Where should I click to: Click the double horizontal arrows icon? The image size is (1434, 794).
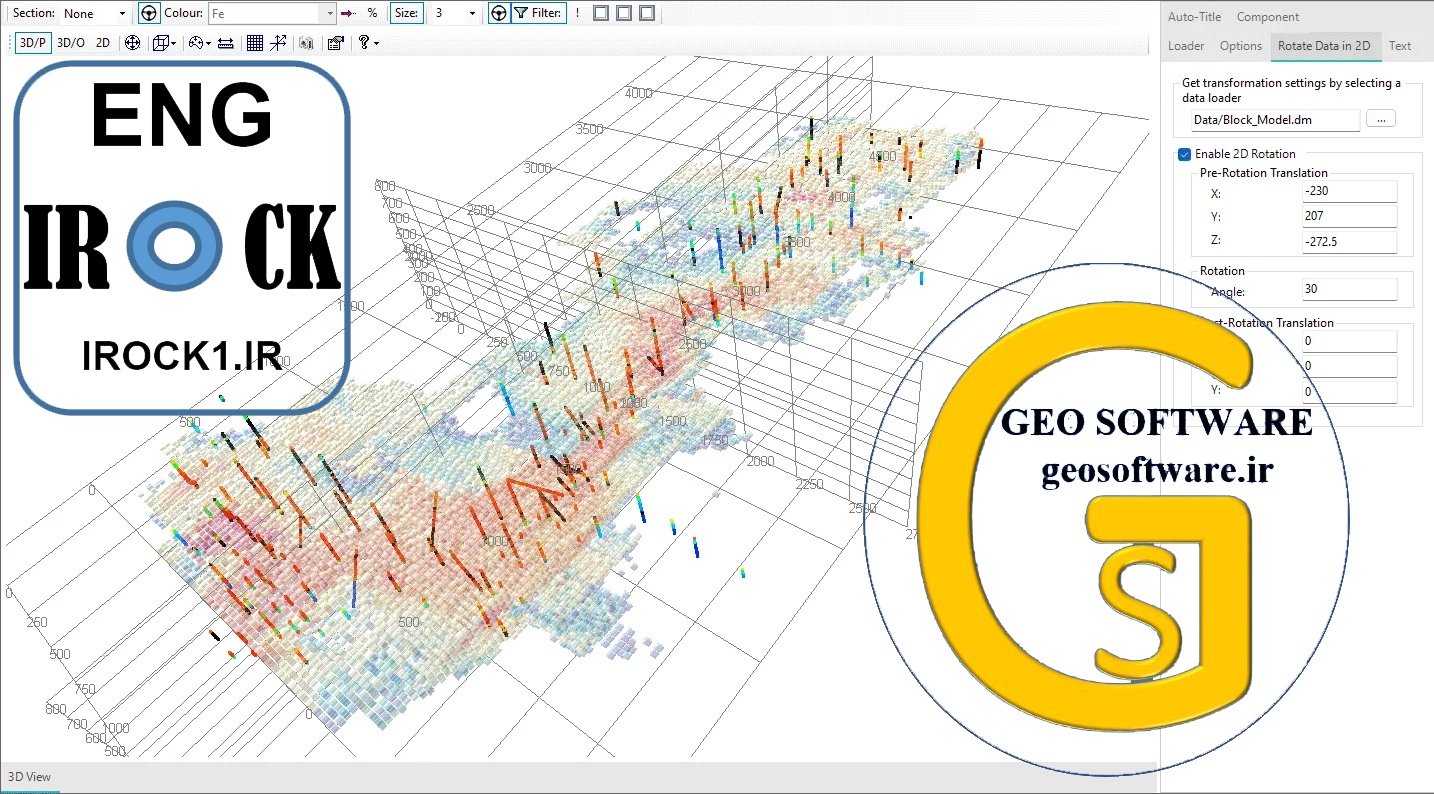click(x=226, y=43)
